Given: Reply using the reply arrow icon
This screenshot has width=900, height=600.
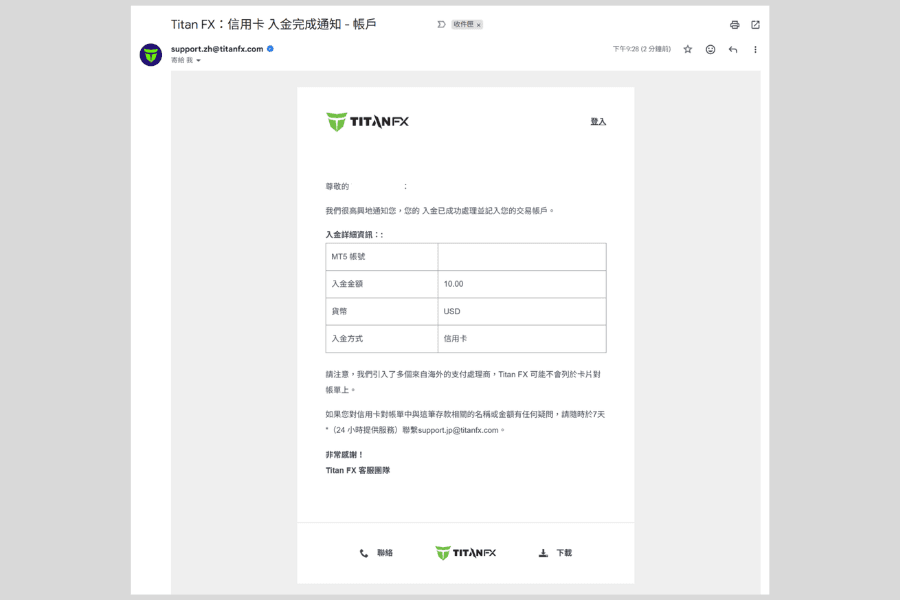Looking at the screenshot, I should click(x=732, y=49).
